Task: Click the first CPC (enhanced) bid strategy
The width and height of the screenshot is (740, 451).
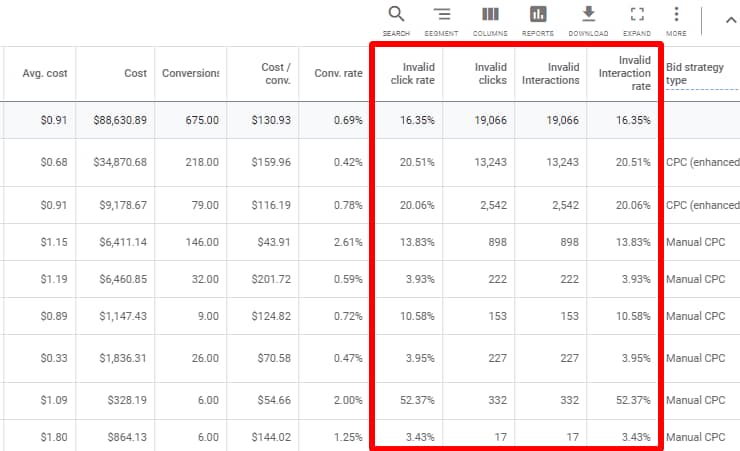Action: pos(702,162)
